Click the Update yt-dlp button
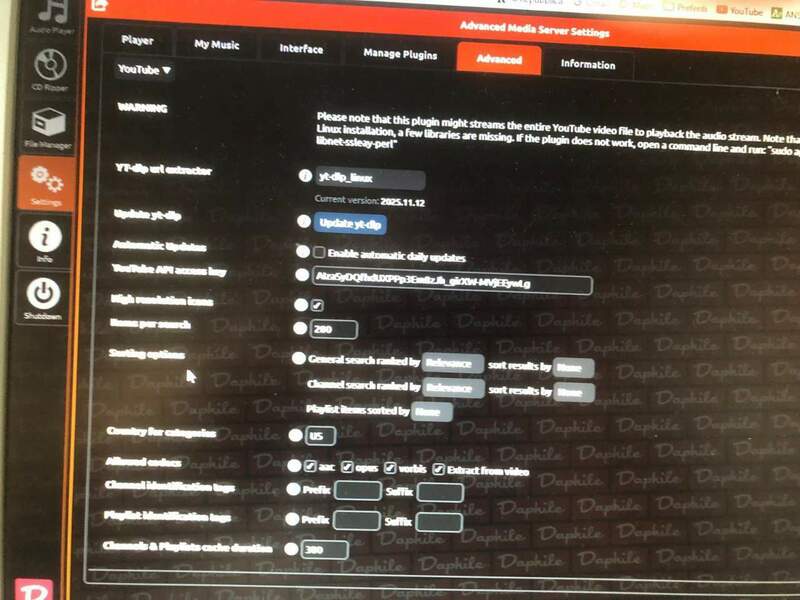800x600 pixels. click(350, 223)
